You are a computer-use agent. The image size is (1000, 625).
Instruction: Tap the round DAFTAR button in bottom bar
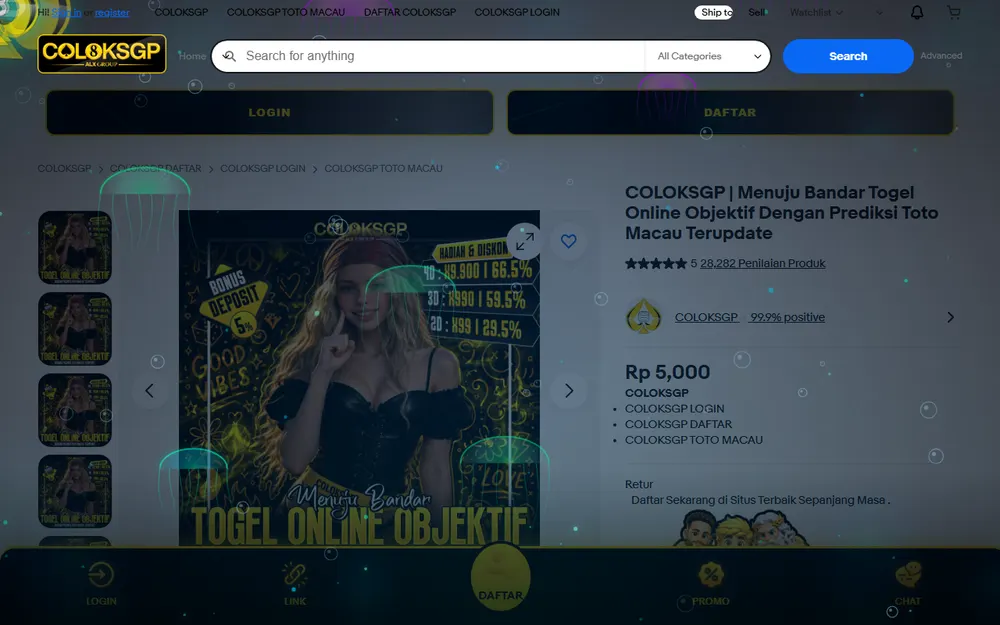click(501, 576)
